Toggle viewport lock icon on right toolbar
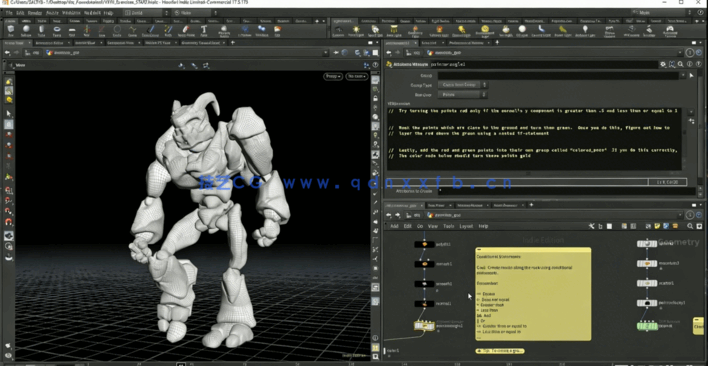708x366 pixels. tap(375, 97)
